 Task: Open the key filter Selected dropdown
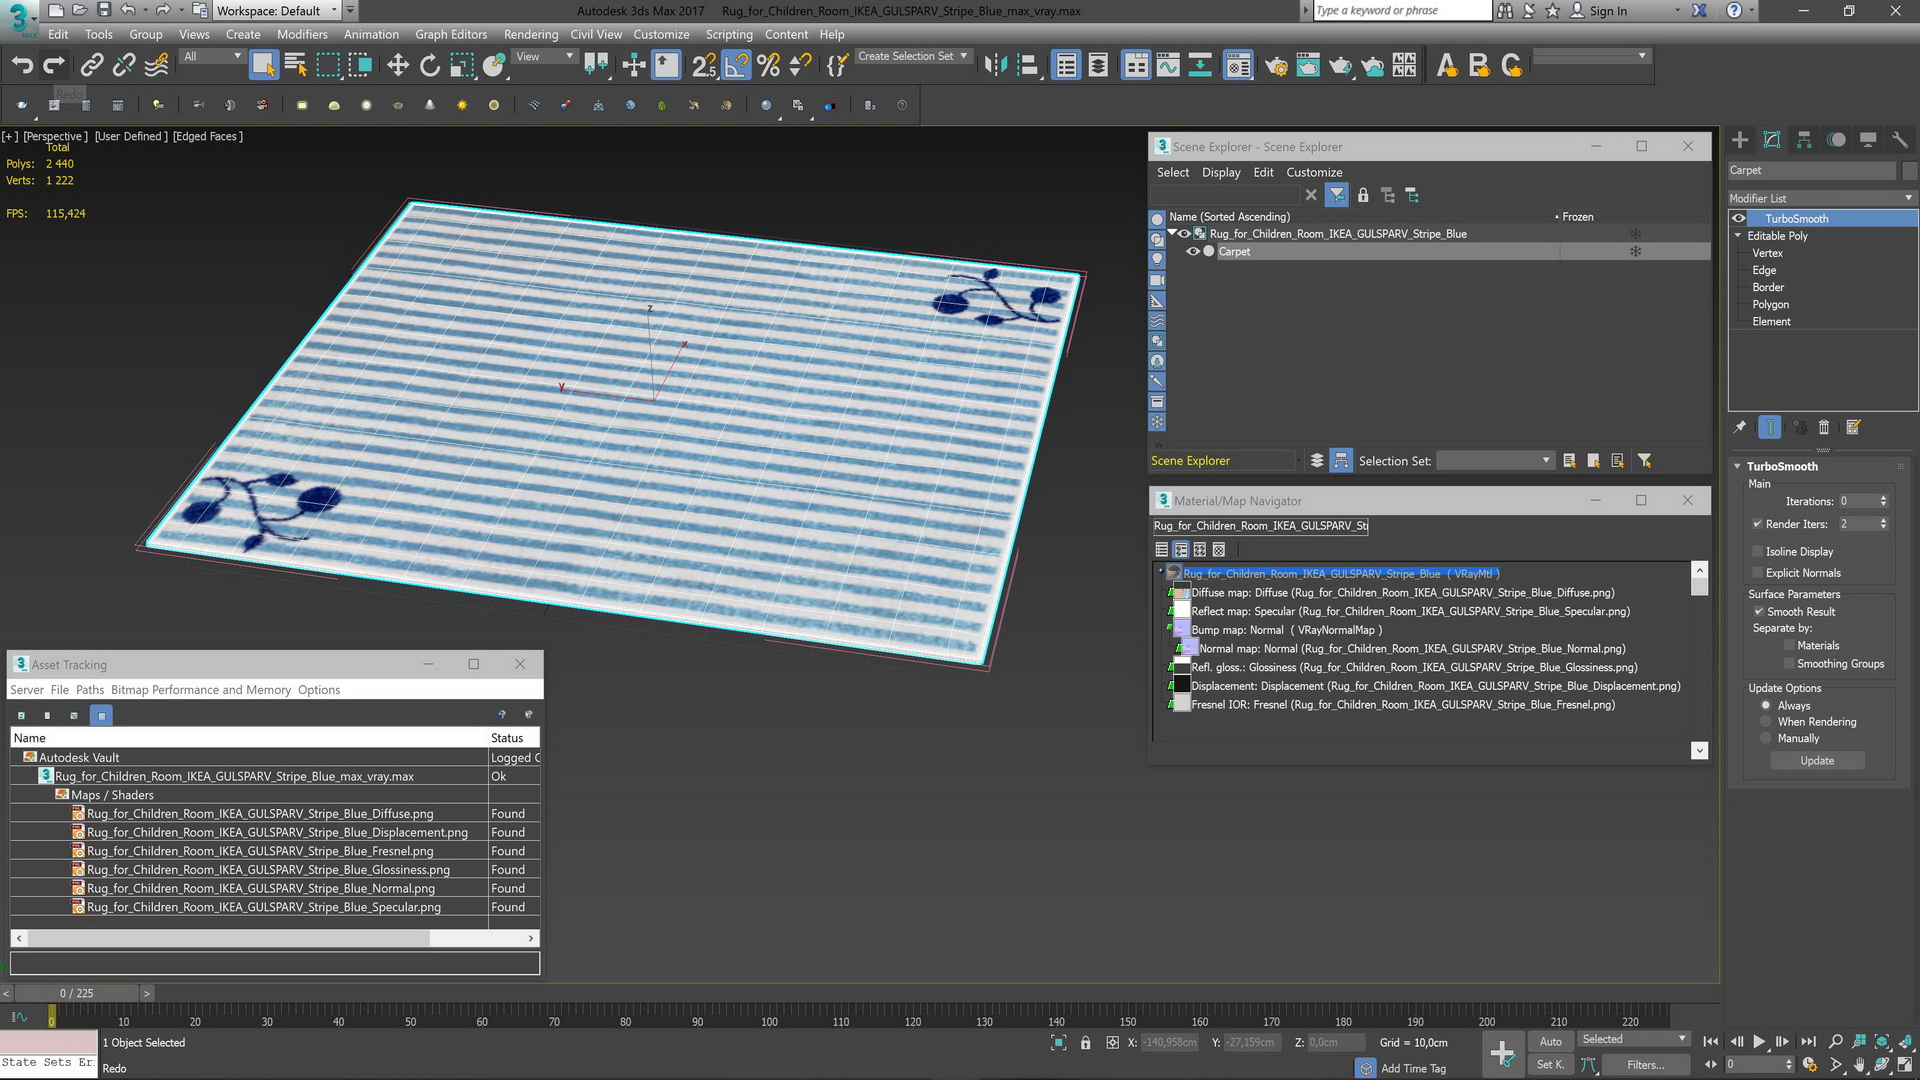coord(1634,1040)
